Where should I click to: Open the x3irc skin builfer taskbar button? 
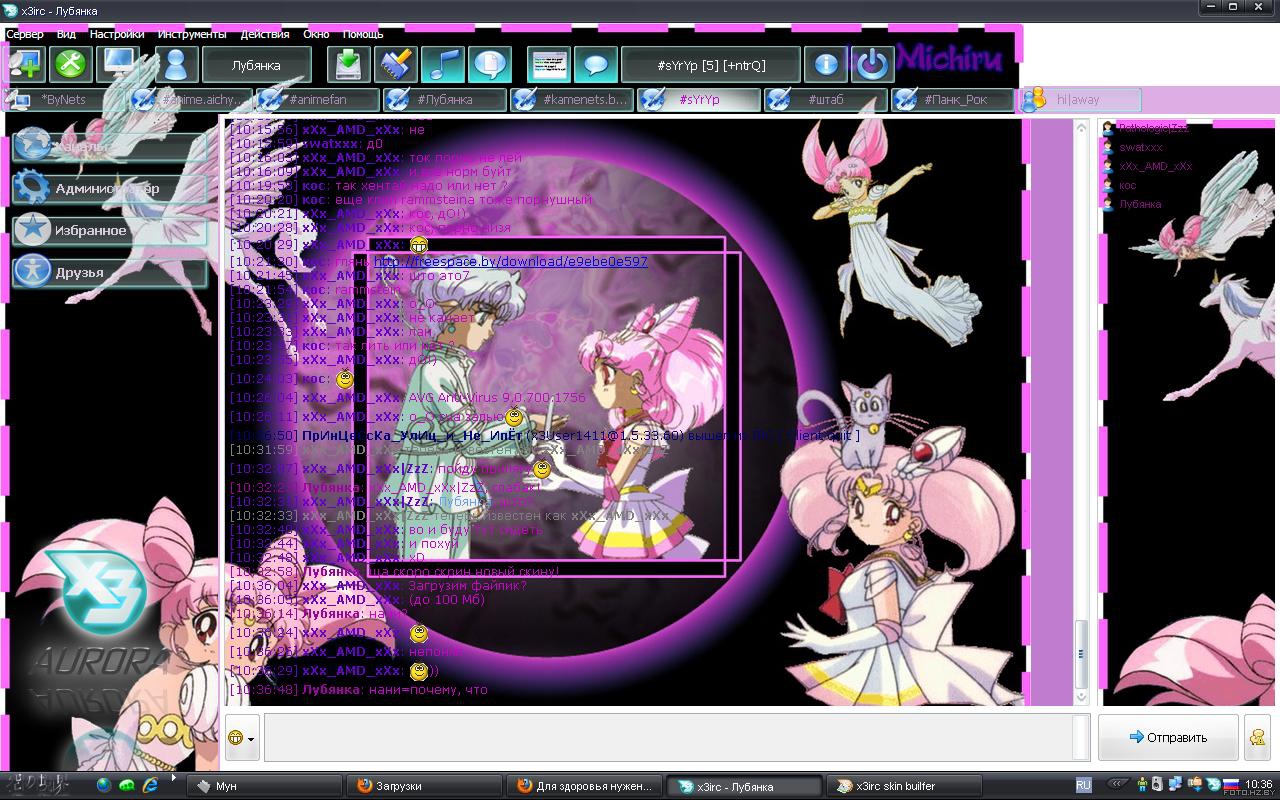coord(905,786)
